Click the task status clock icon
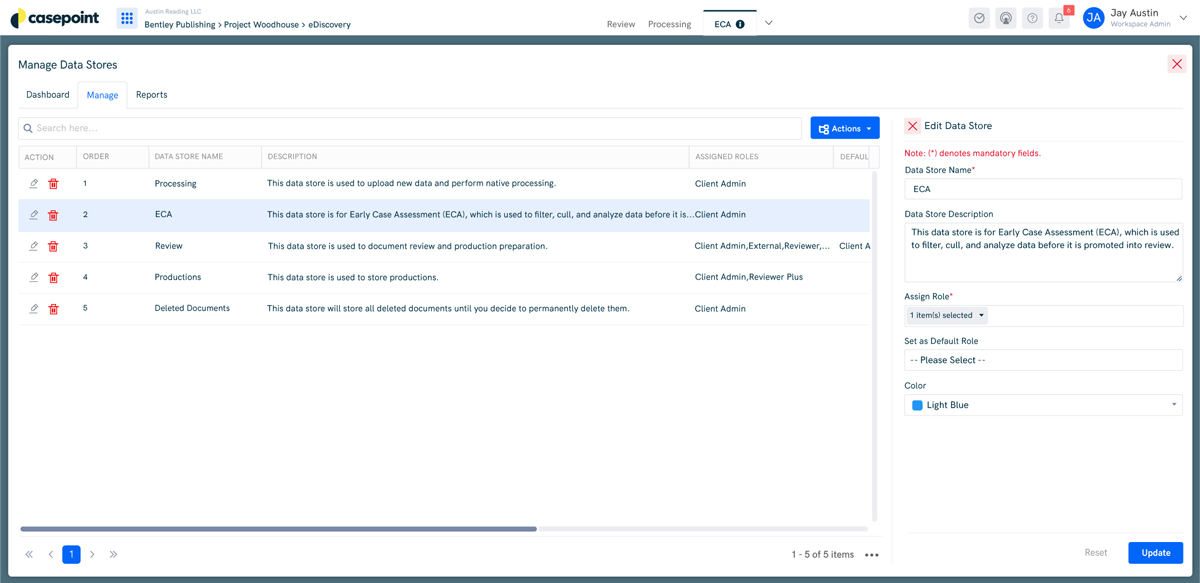 [978, 17]
